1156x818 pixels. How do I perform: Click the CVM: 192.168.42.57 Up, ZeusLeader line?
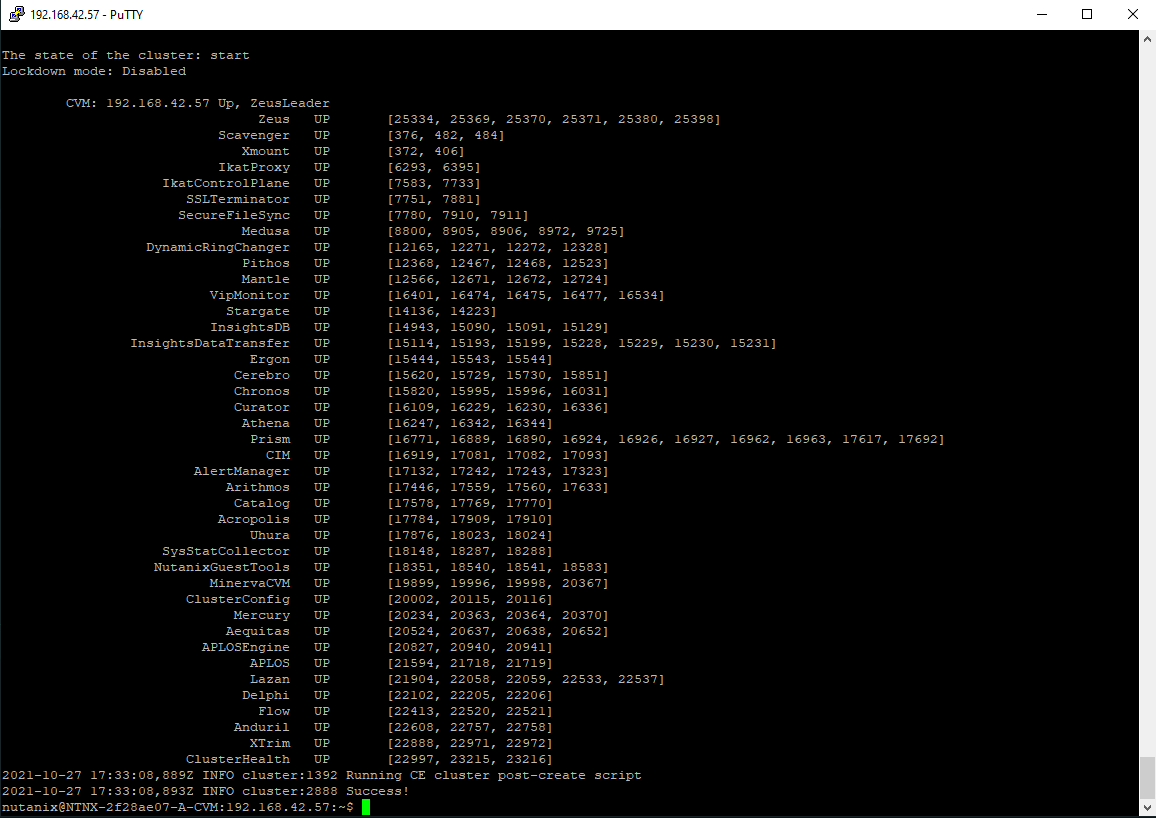(x=197, y=103)
